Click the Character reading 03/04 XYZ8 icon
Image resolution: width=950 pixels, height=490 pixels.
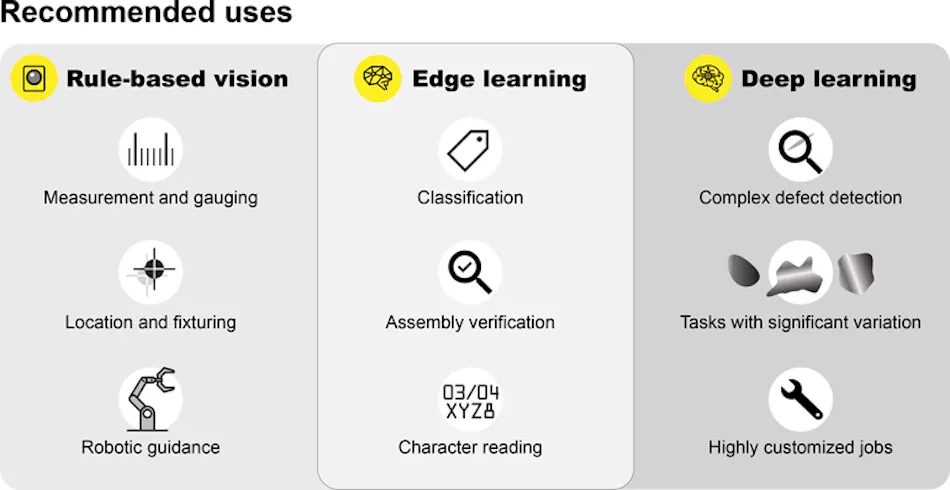coord(470,399)
